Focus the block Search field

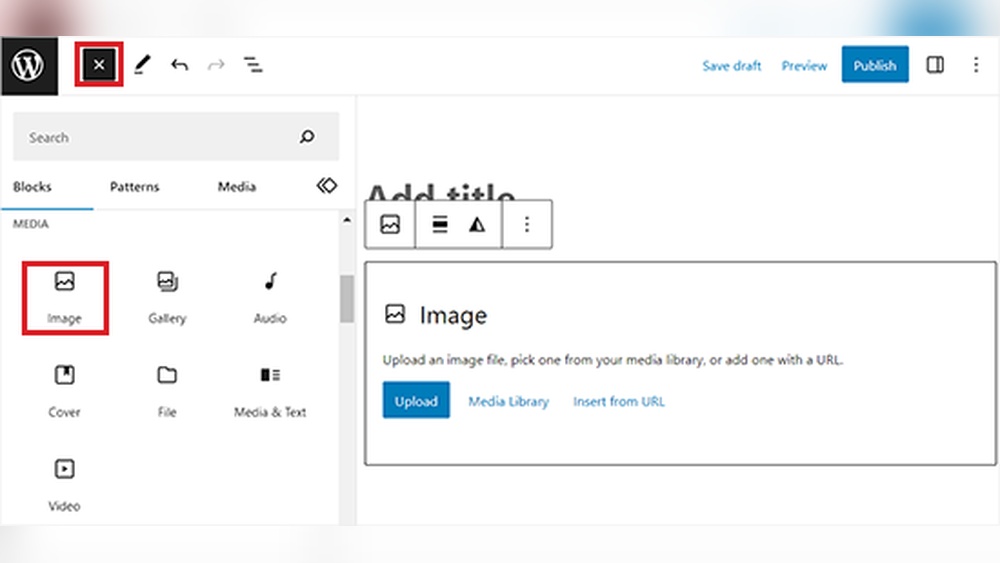175,136
